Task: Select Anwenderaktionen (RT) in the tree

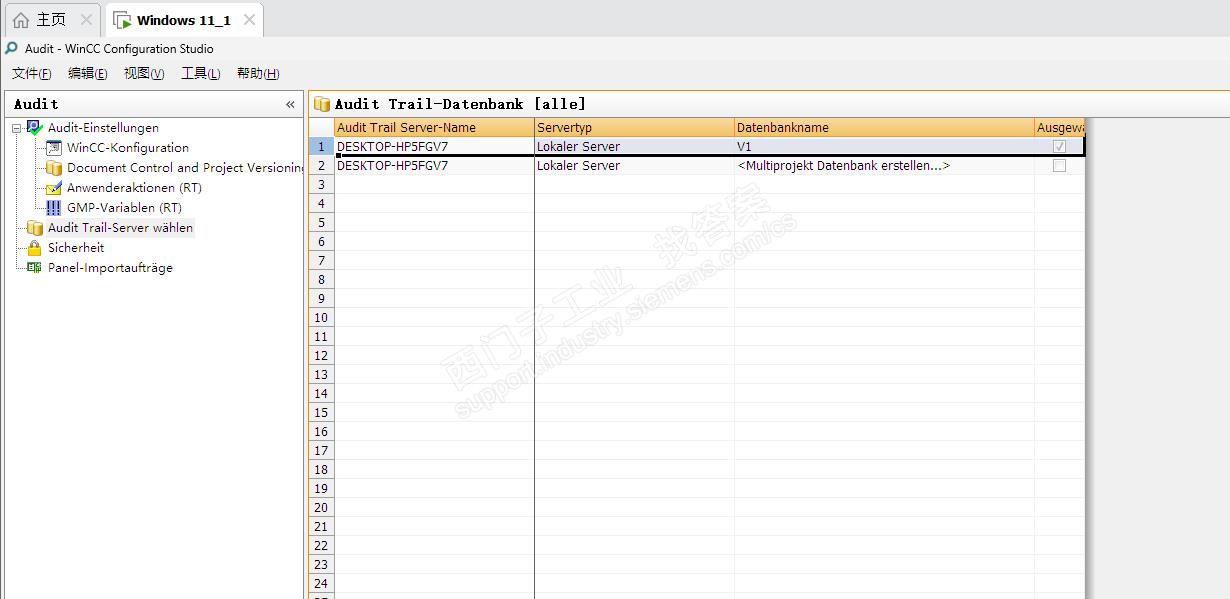Action: click(x=134, y=188)
